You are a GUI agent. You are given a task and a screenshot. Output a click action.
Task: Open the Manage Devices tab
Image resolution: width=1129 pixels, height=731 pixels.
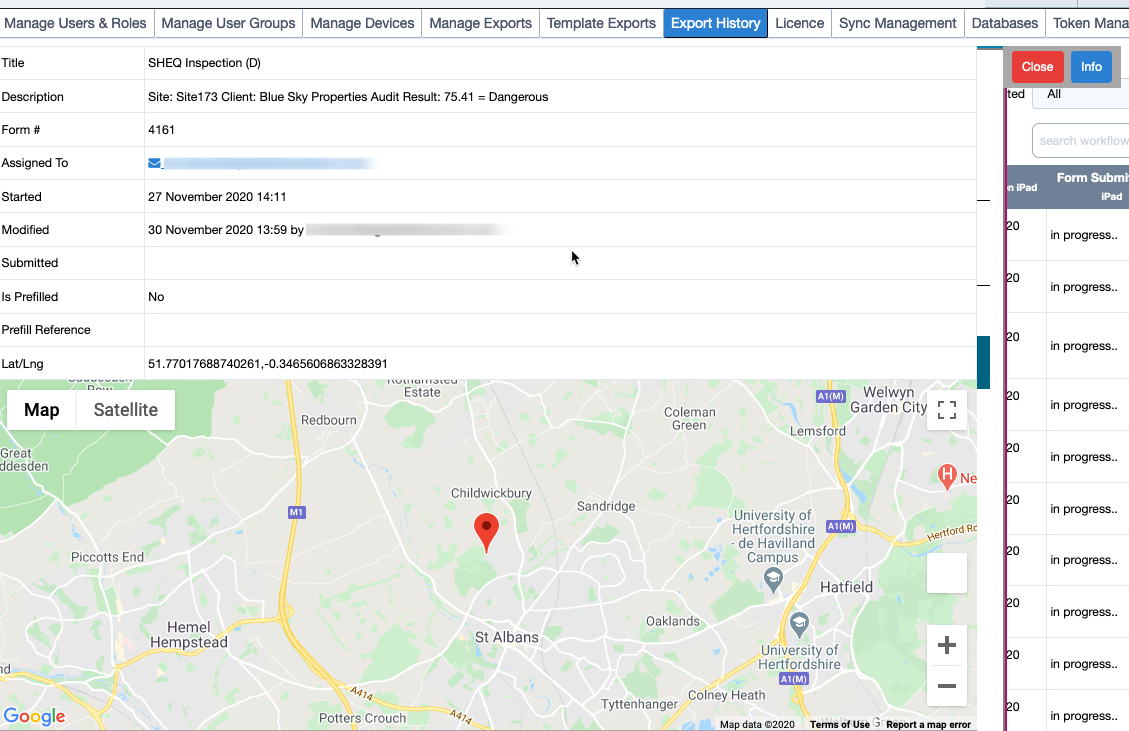pyautogui.click(x=362, y=23)
